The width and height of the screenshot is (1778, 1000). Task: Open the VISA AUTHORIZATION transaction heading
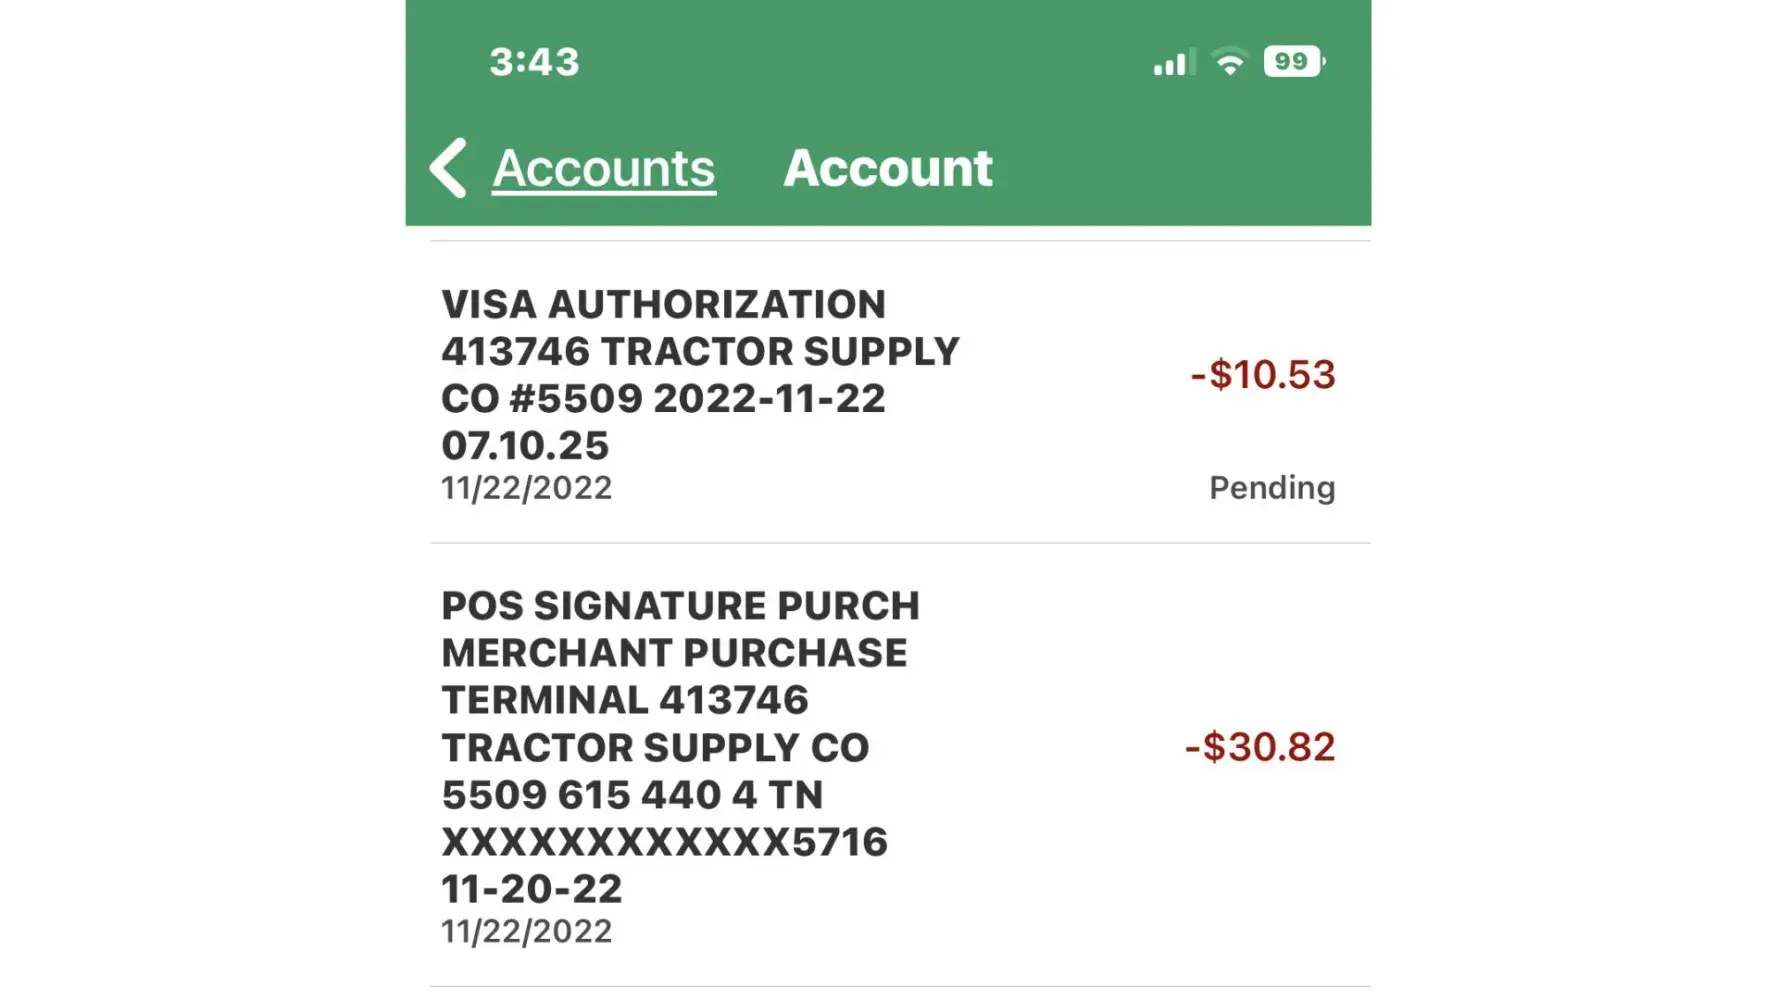[664, 304]
